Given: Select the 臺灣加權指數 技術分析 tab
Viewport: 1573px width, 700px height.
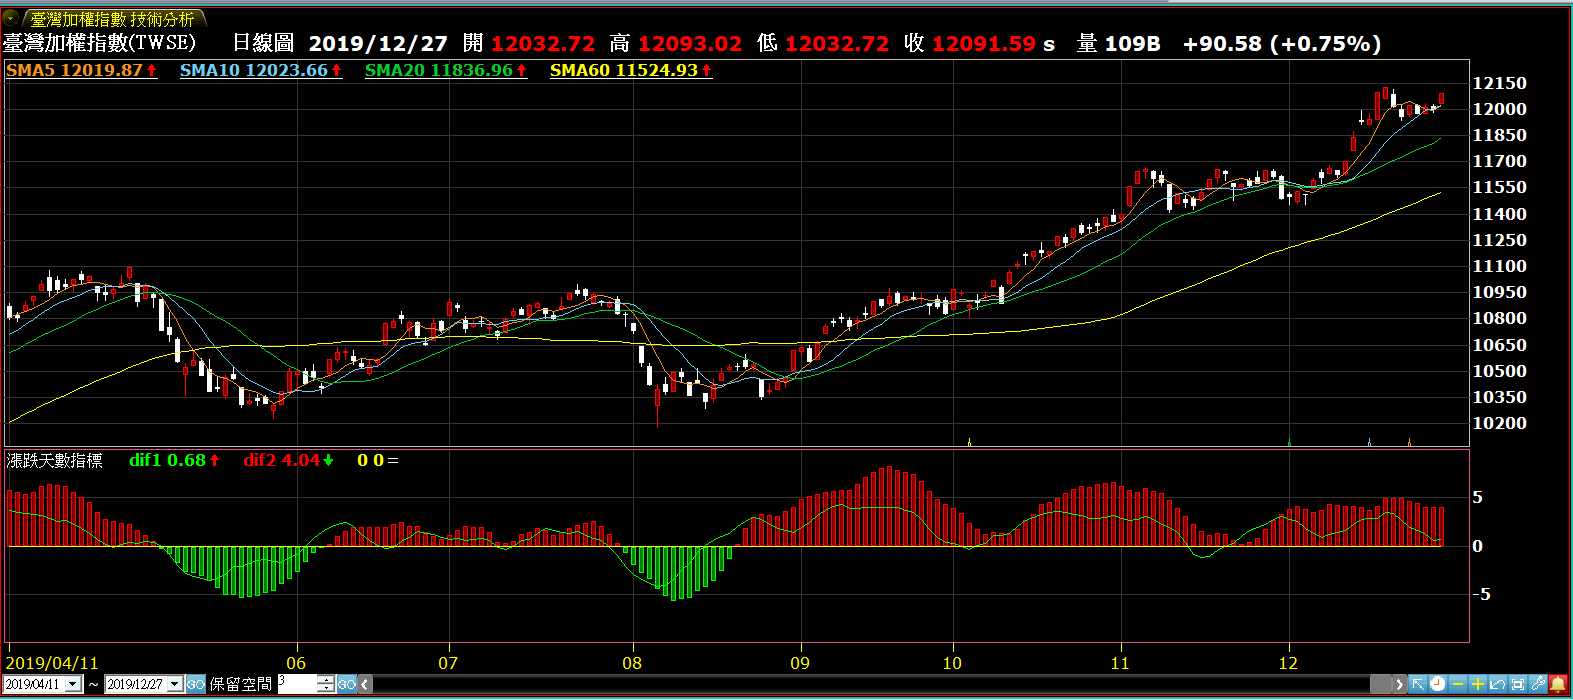Looking at the screenshot, I should (x=112, y=19).
